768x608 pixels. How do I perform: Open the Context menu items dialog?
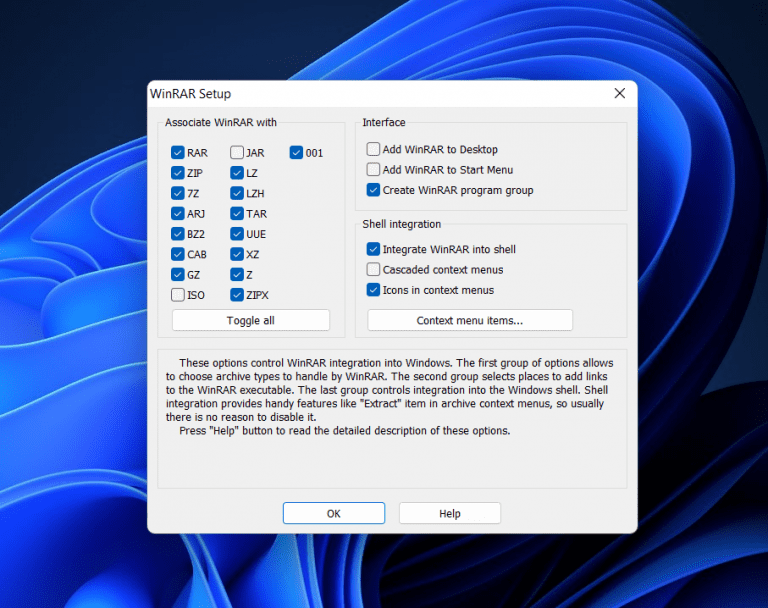point(470,321)
